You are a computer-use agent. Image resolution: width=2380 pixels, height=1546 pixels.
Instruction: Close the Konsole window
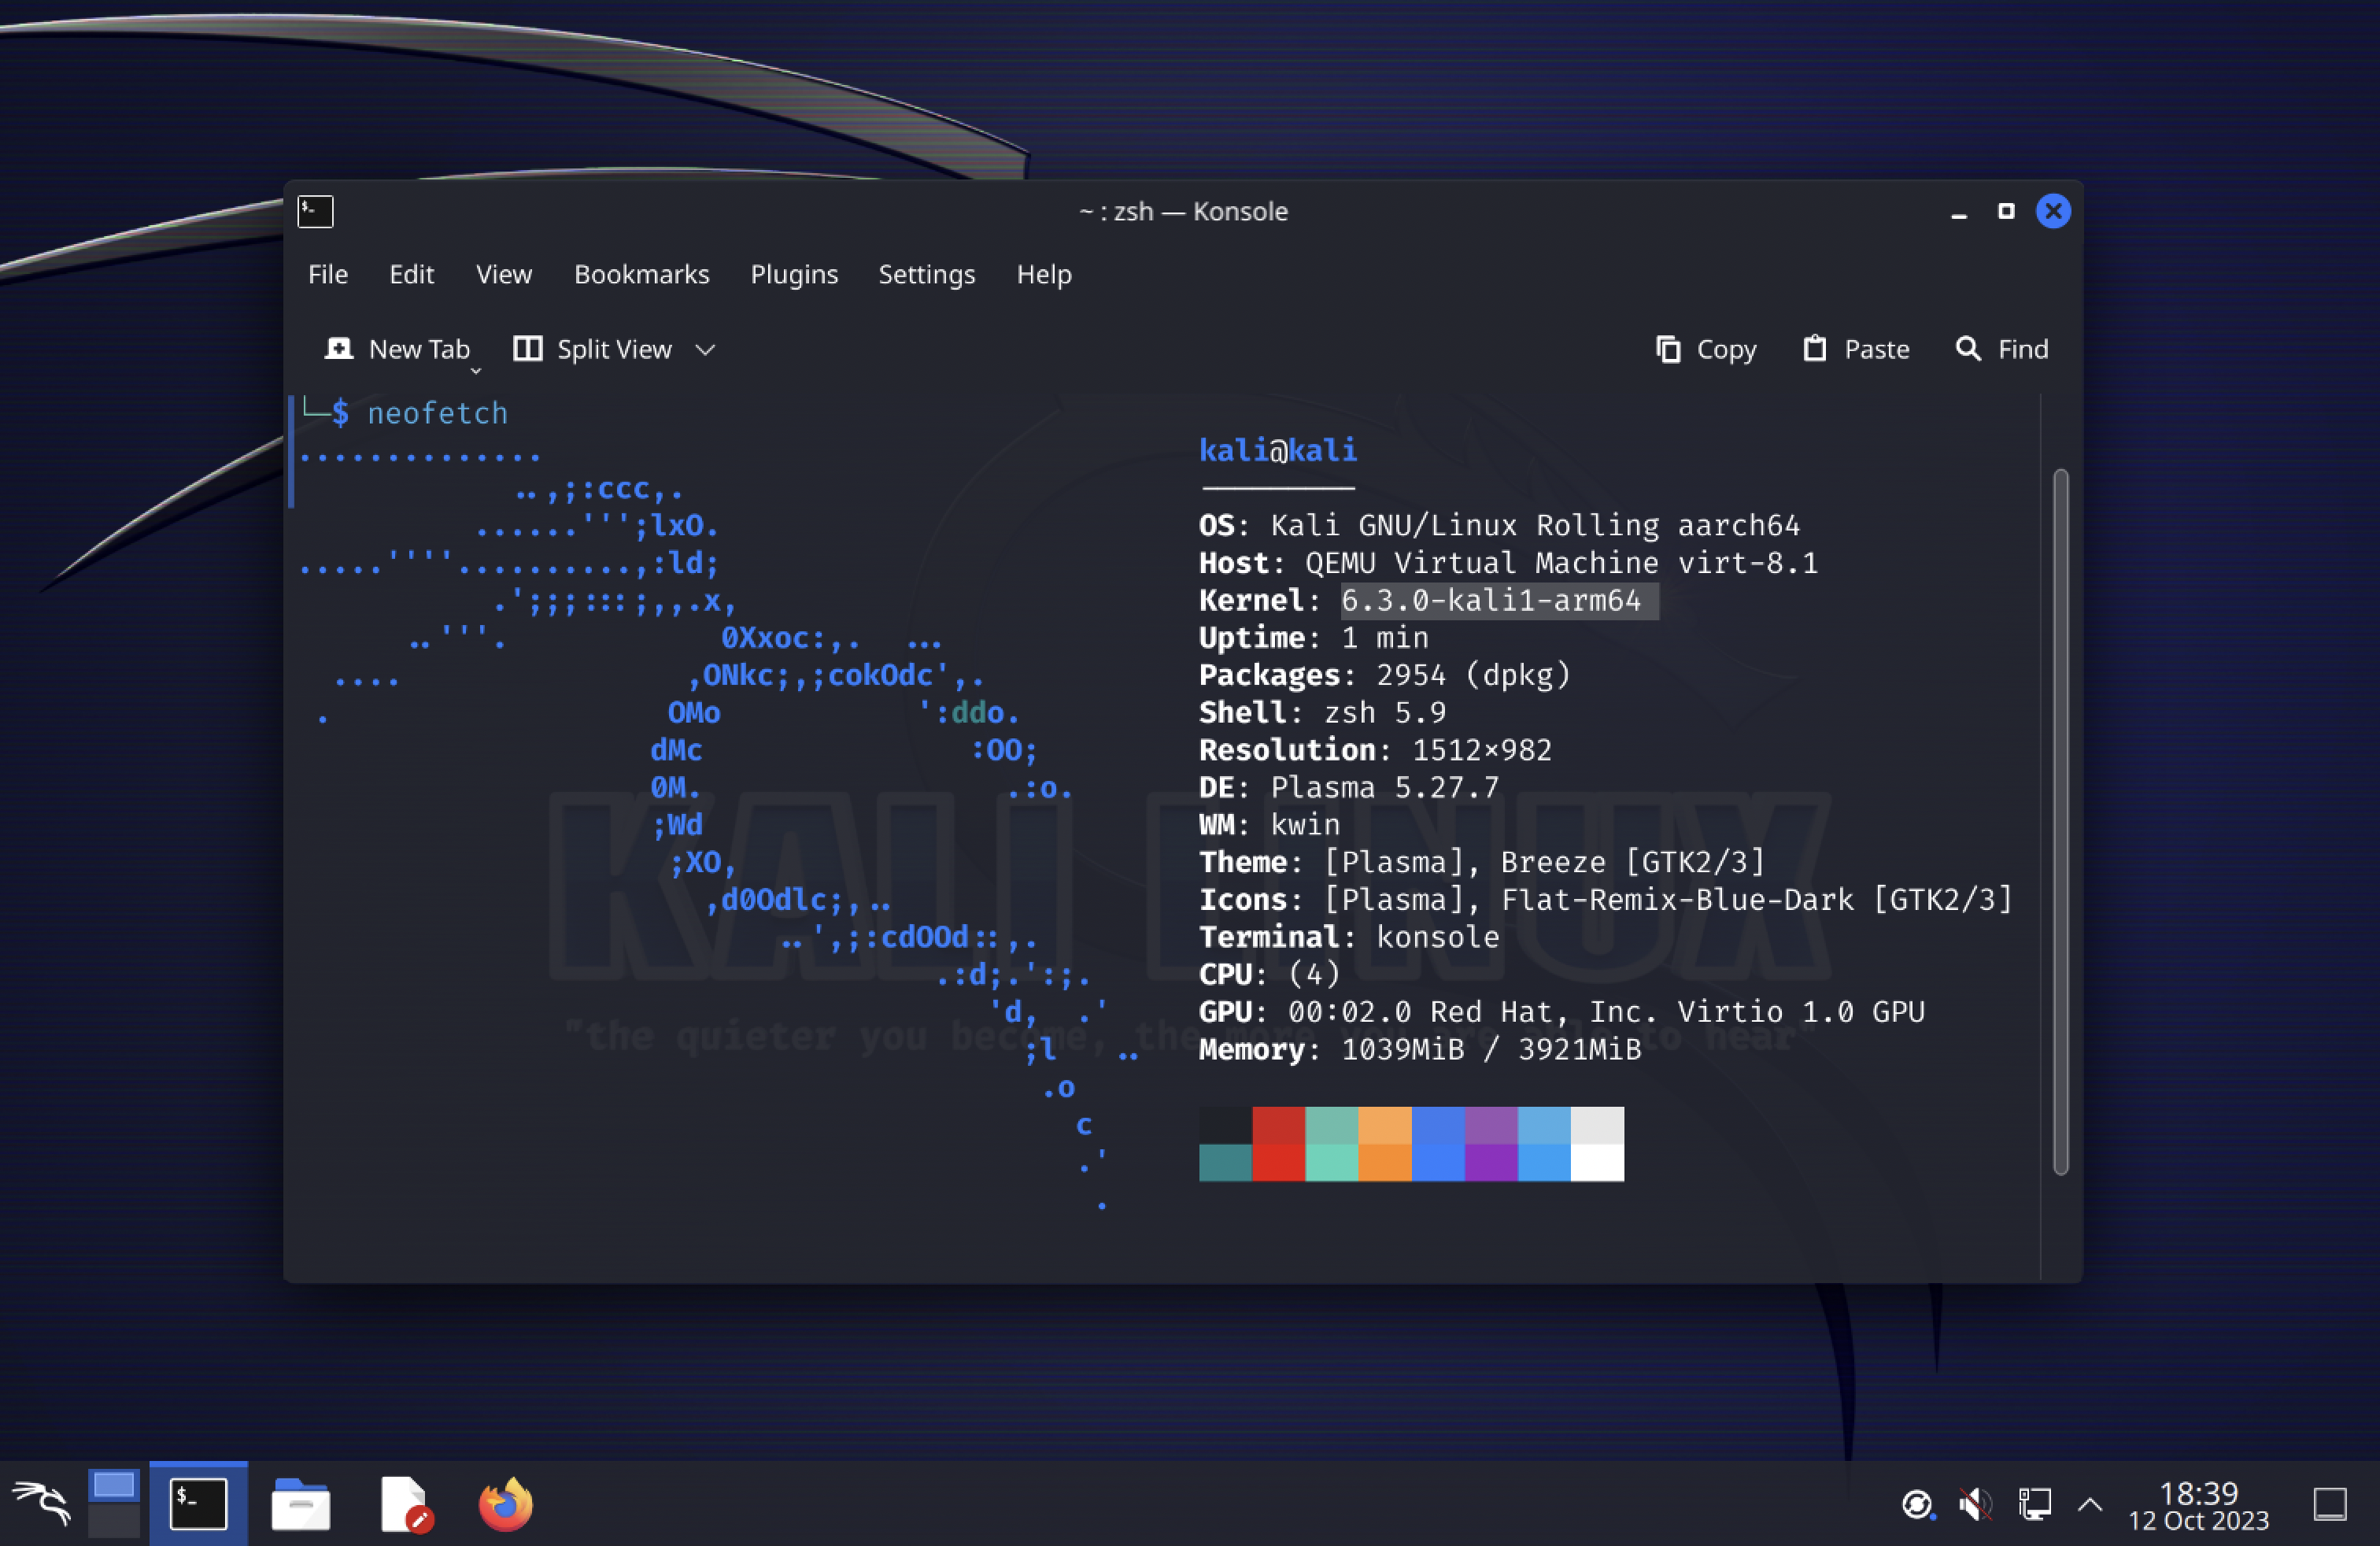click(2053, 211)
